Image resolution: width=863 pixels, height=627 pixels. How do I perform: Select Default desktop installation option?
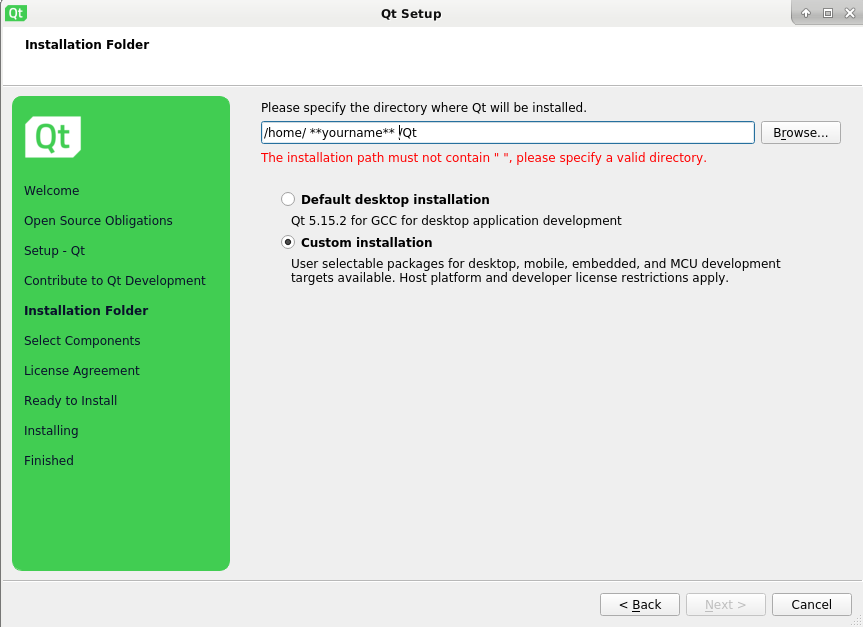pos(288,199)
